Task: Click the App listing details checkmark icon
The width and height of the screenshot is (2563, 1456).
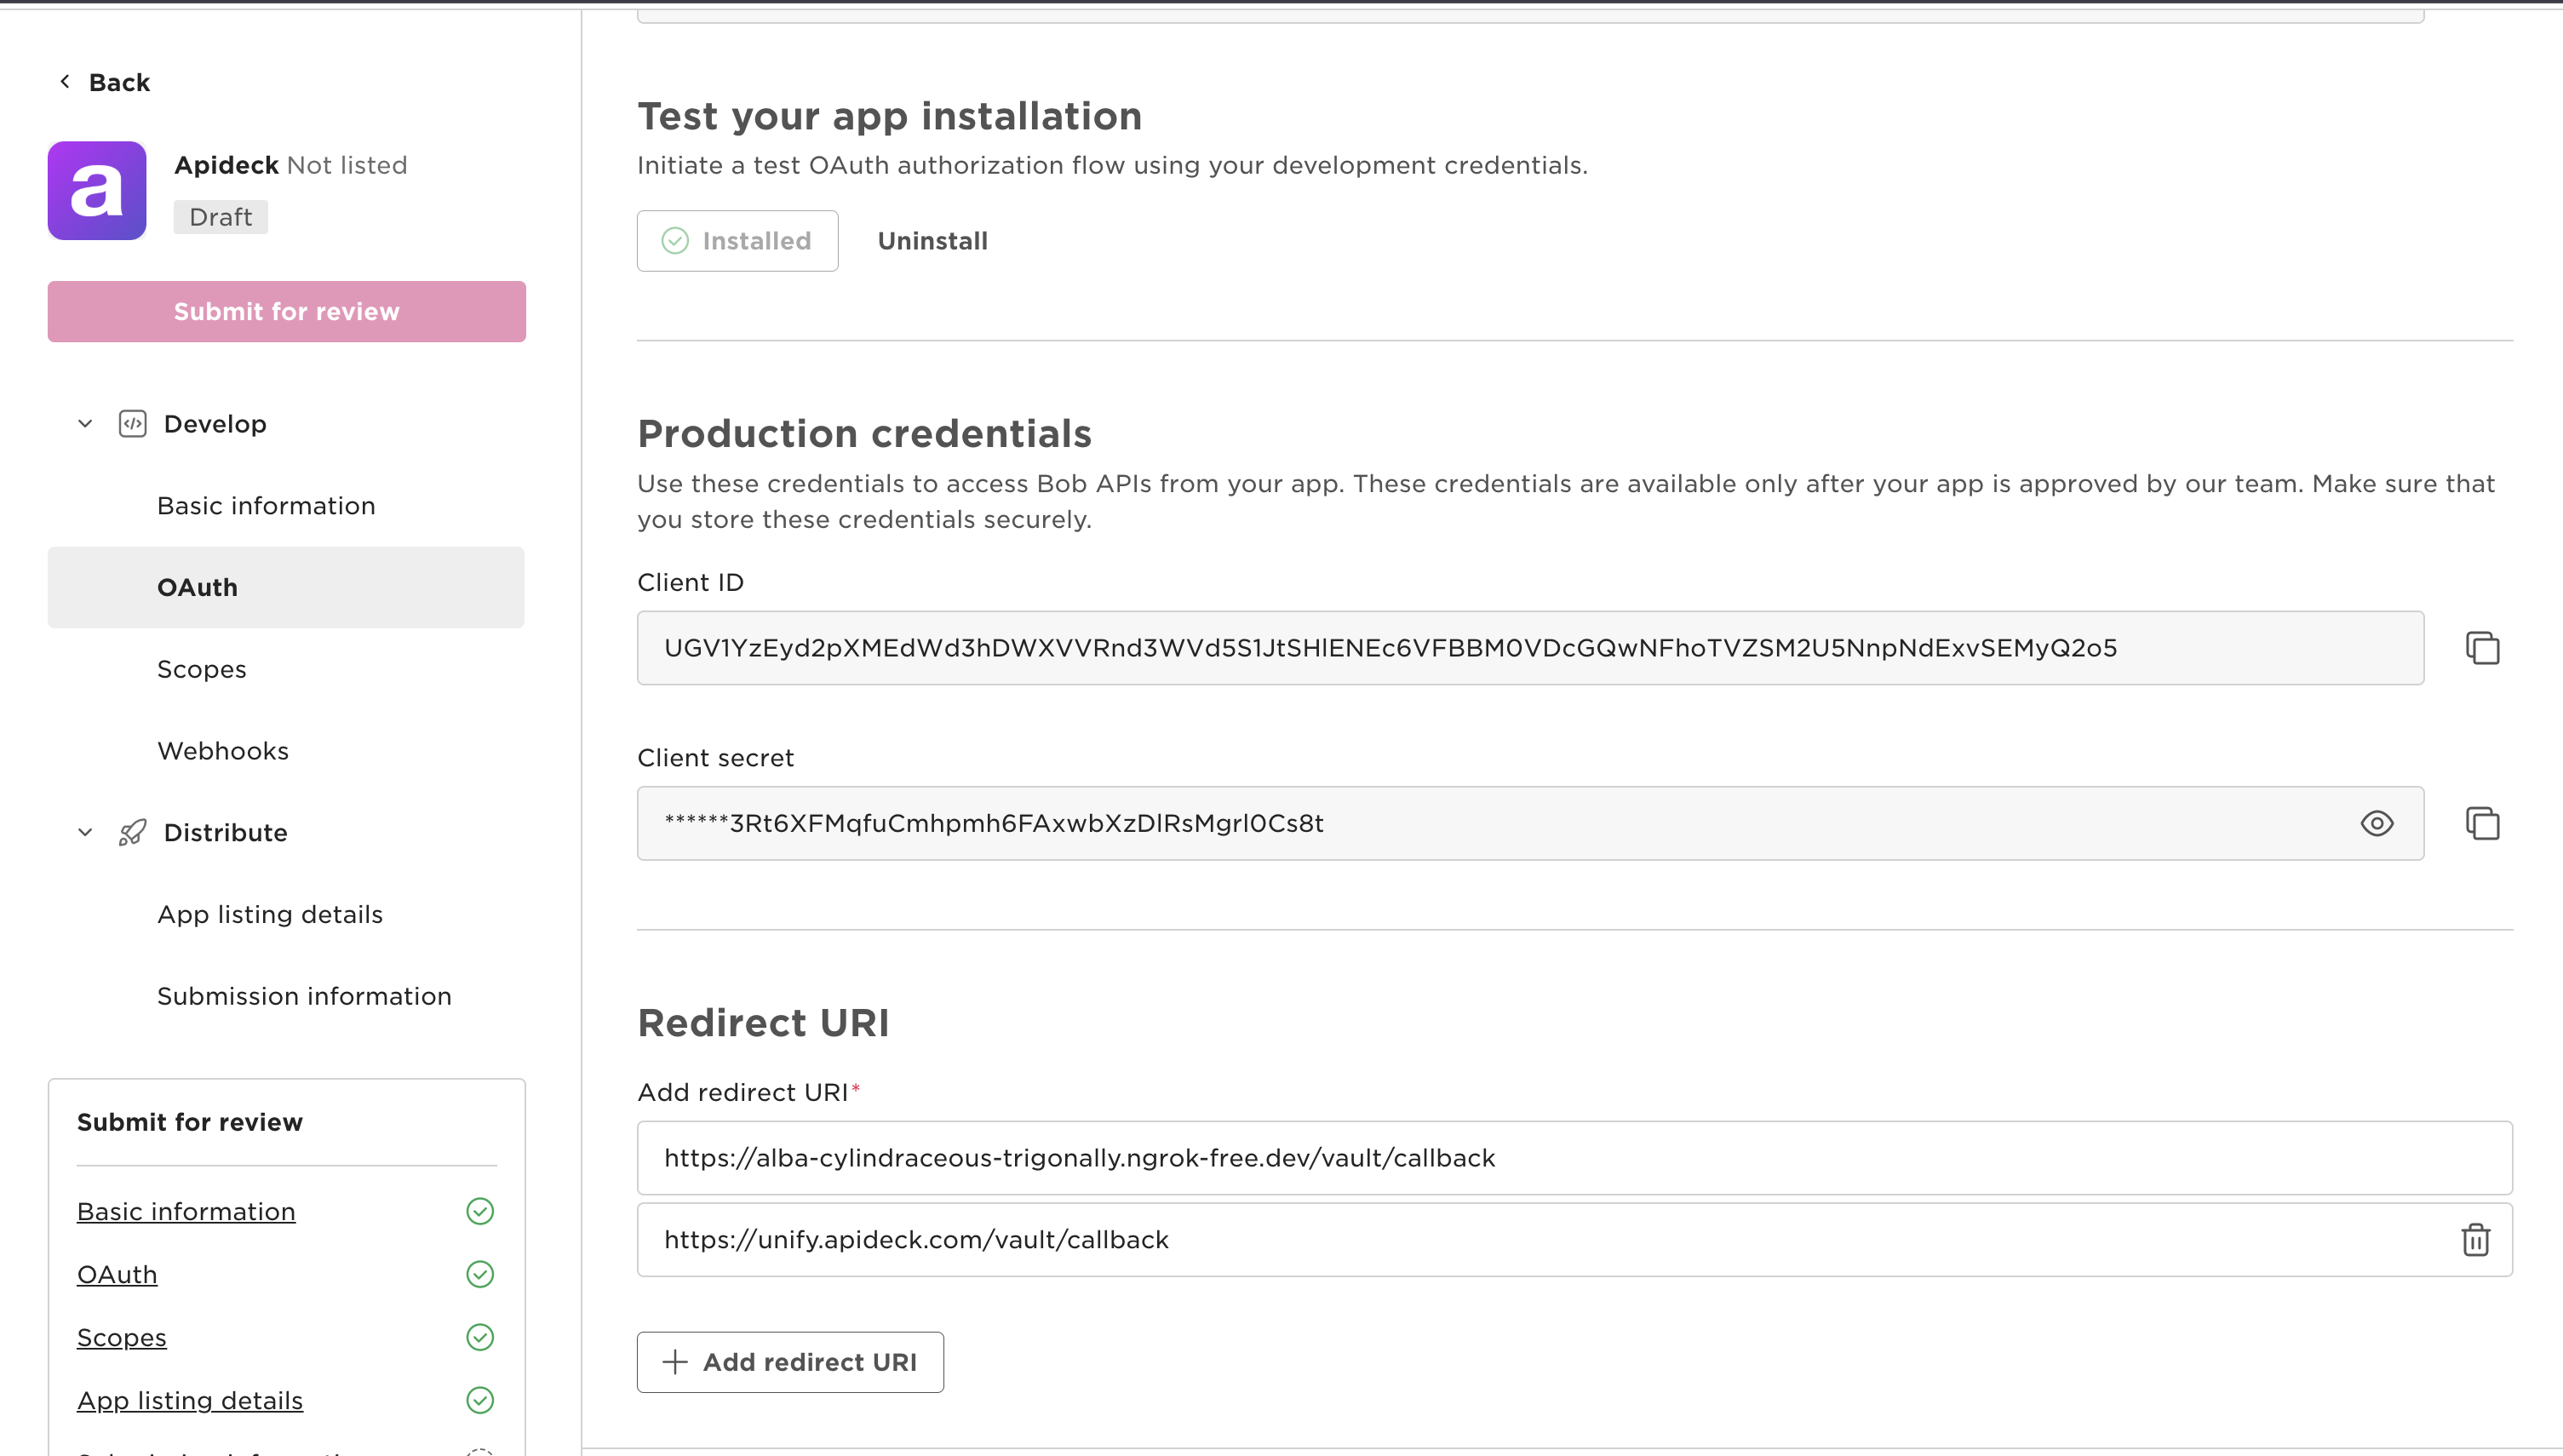Action: (480, 1400)
